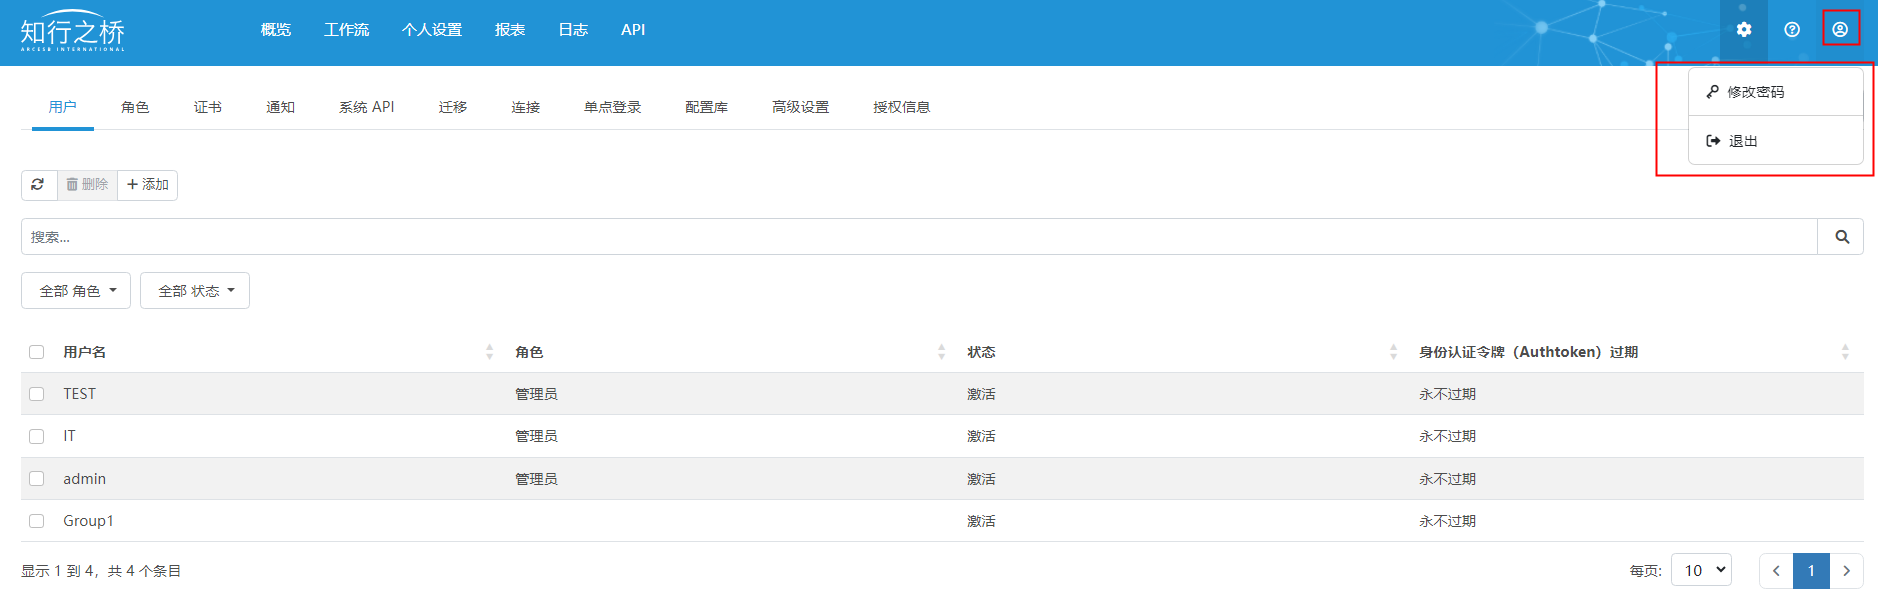
Task: Click the settings gear icon
Action: (x=1743, y=30)
